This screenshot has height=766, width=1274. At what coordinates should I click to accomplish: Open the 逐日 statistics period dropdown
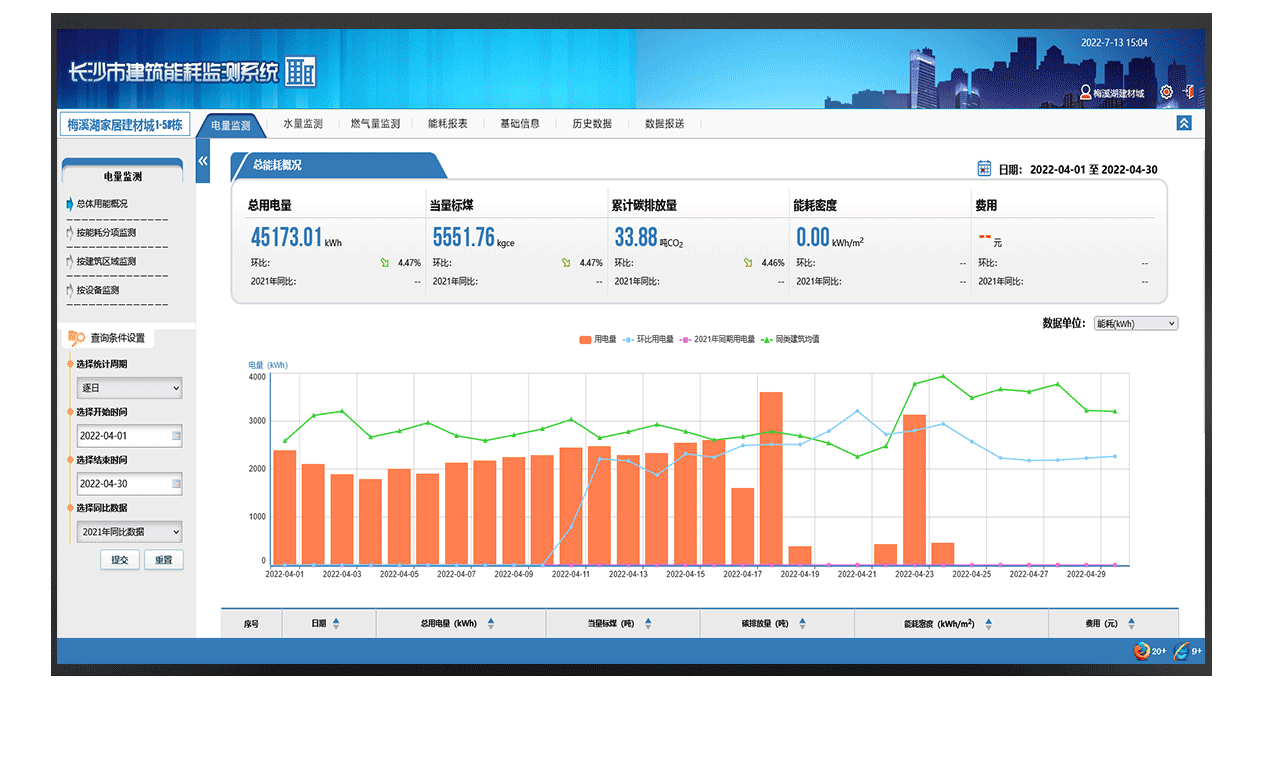pos(129,388)
